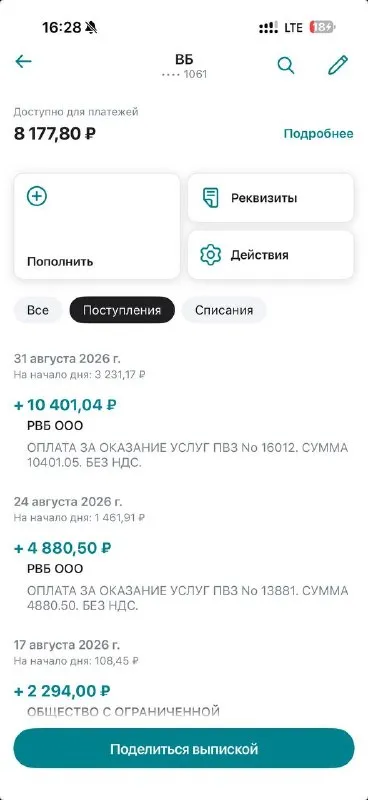Open search with the magnifier icon

[286, 65]
